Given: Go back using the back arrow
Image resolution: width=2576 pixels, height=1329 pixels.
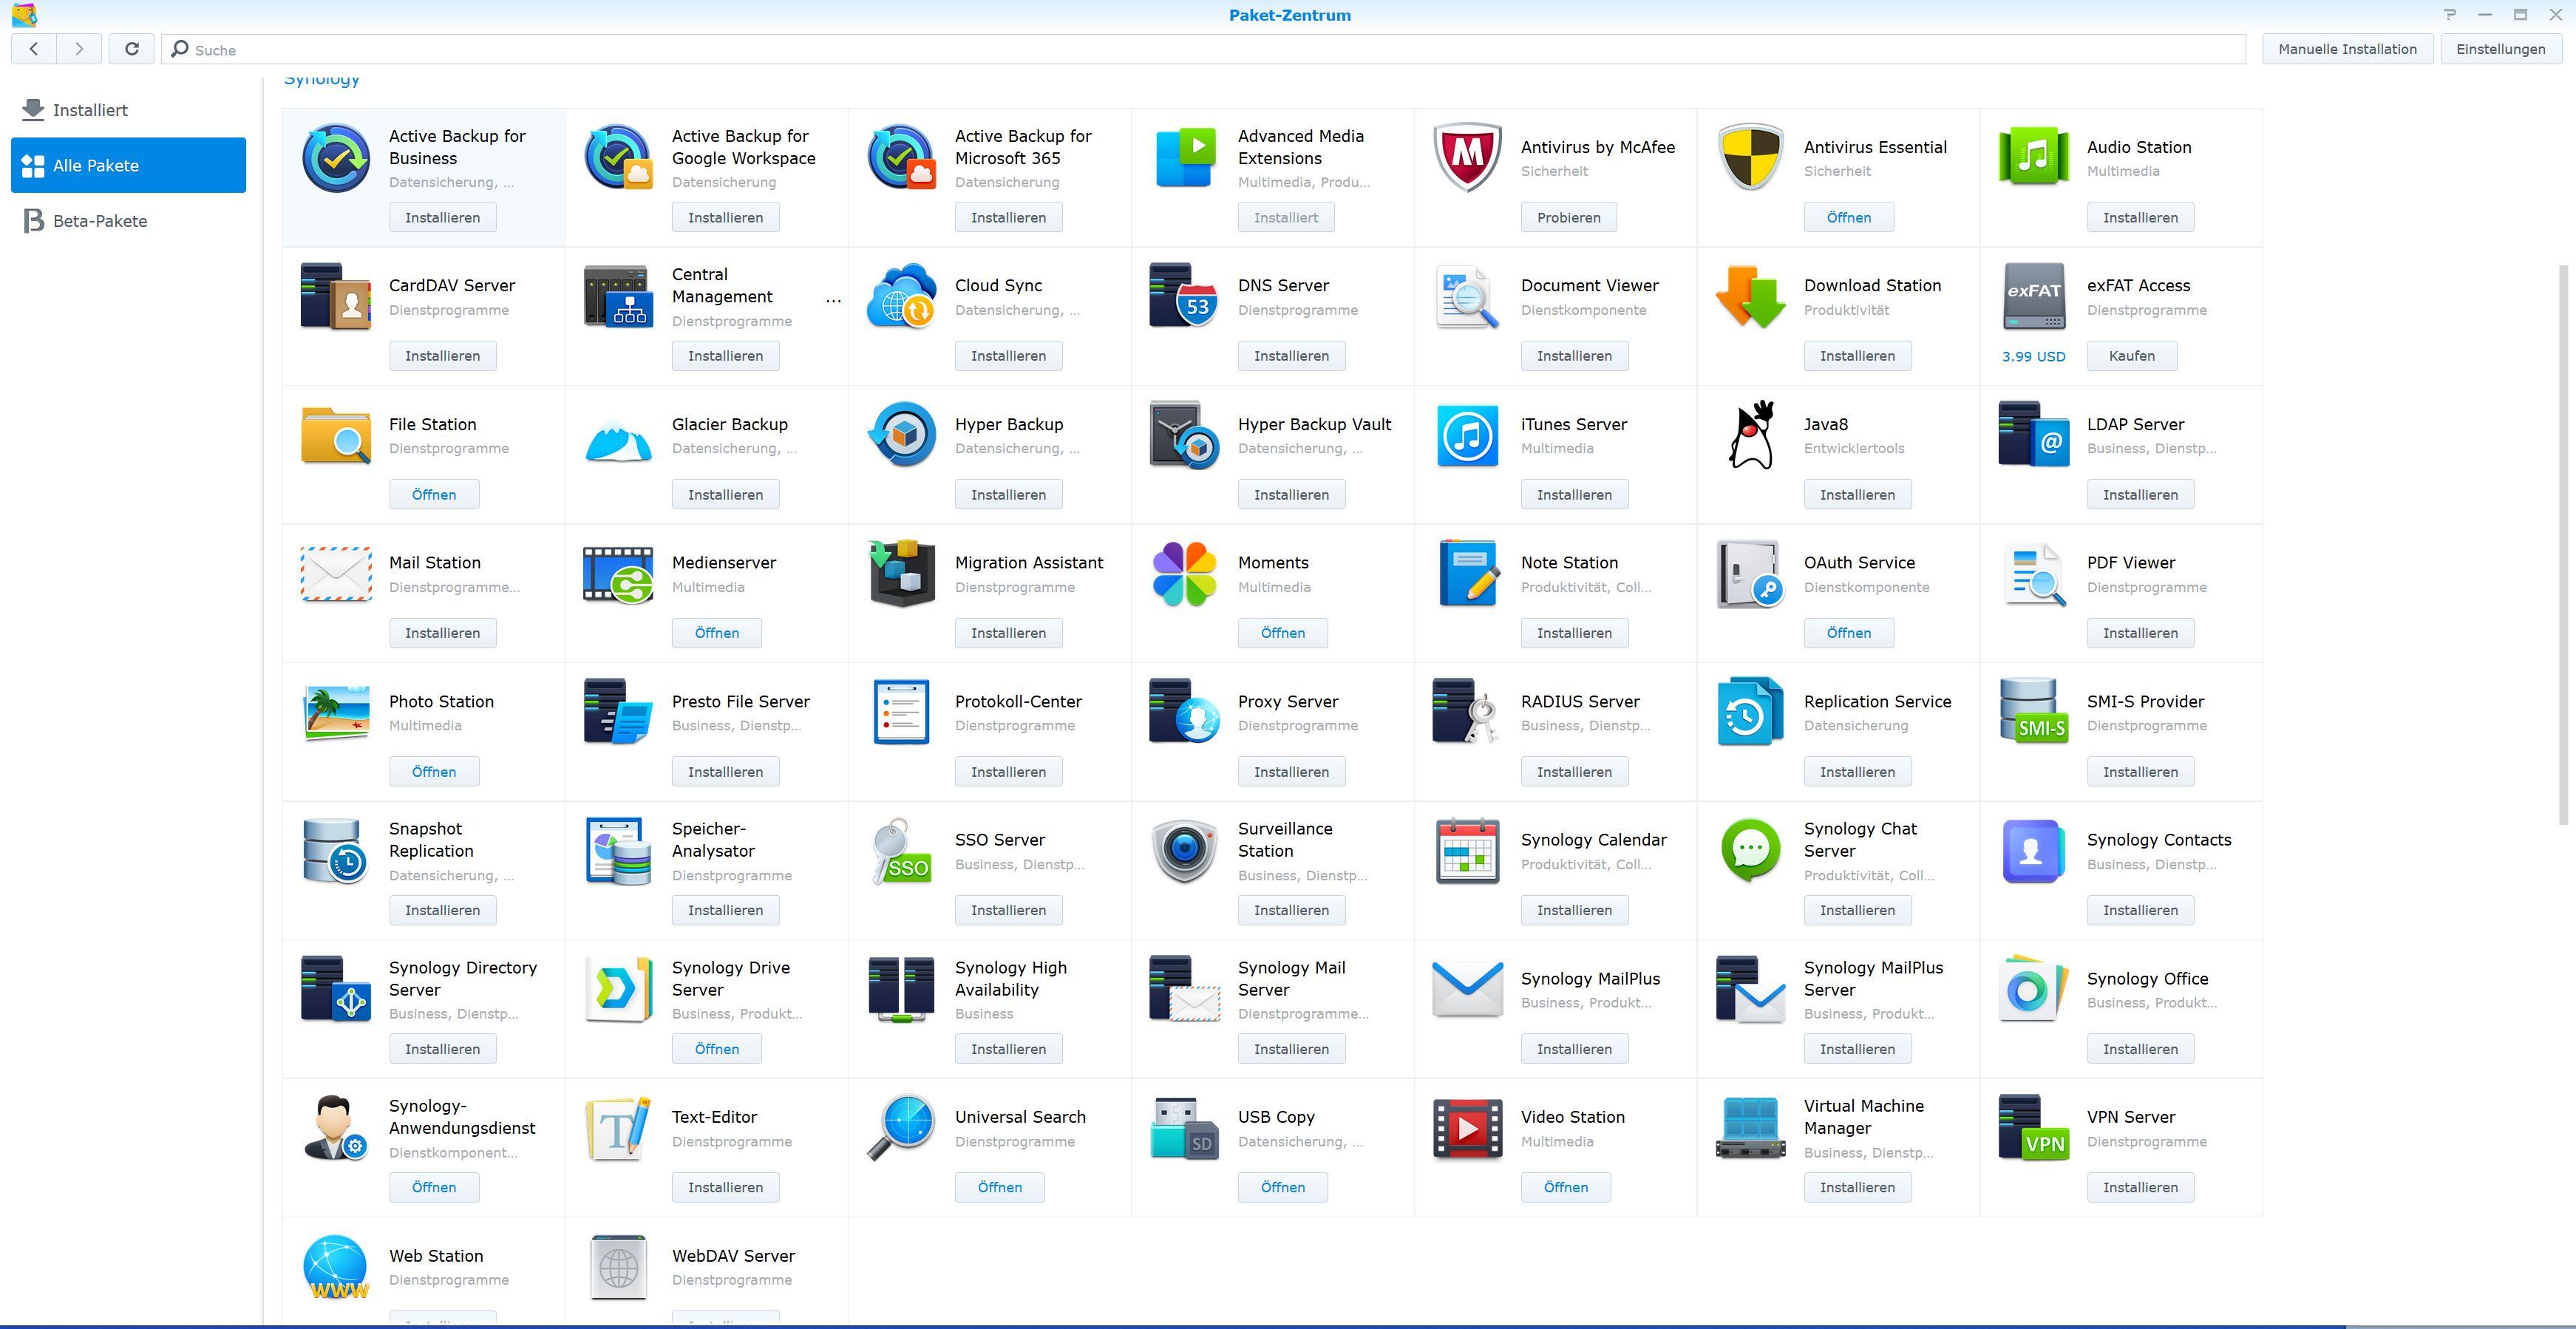Looking at the screenshot, I should (34, 49).
